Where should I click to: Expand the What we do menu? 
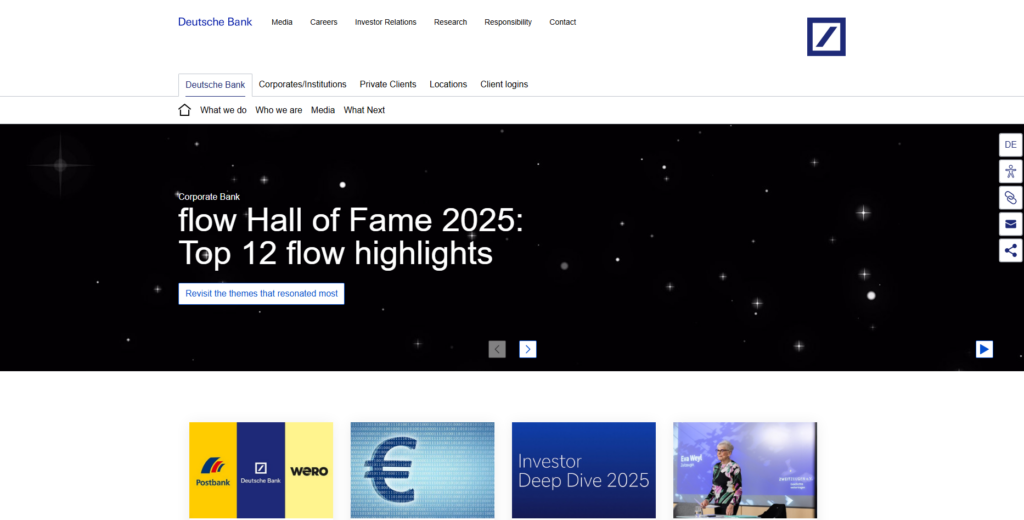click(223, 110)
